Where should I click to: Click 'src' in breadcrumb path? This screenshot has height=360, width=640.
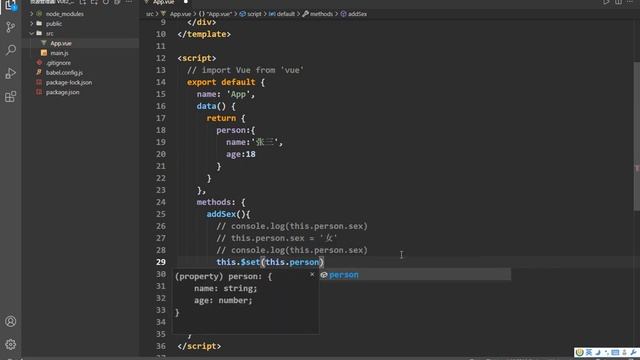tap(149, 14)
